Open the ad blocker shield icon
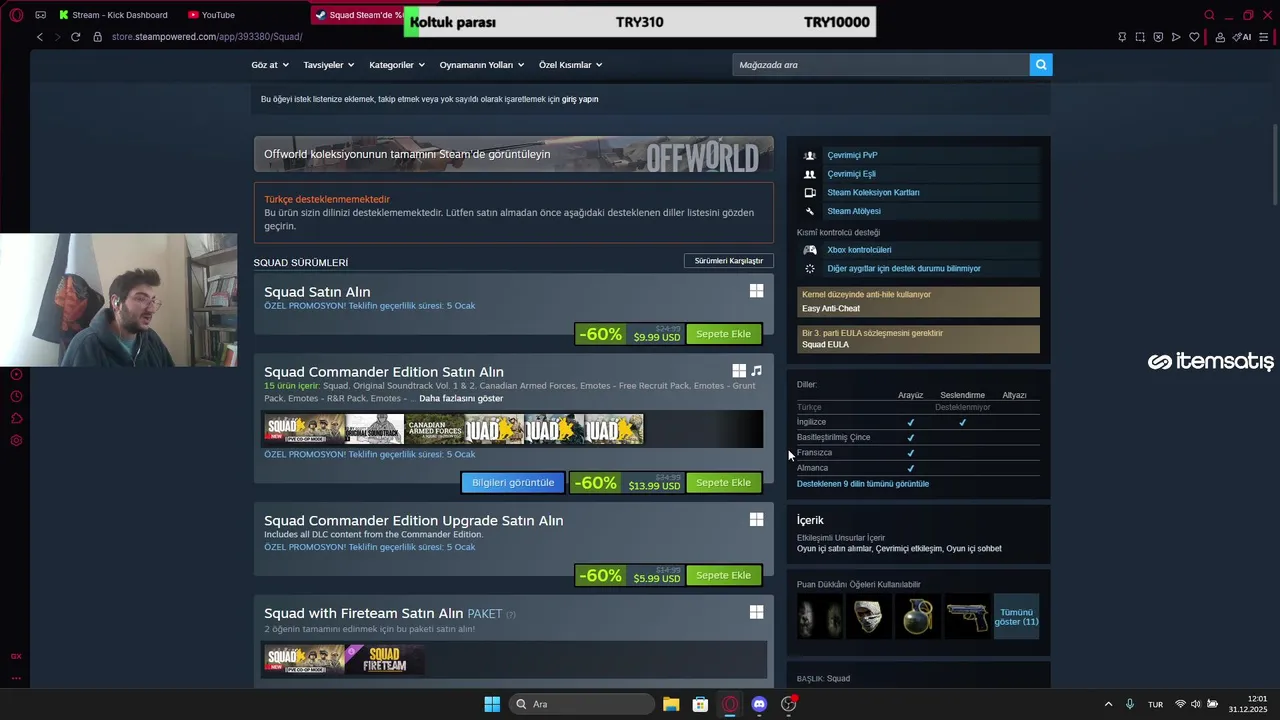The height and width of the screenshot is (720, 1280). (x=1158, y=37)
